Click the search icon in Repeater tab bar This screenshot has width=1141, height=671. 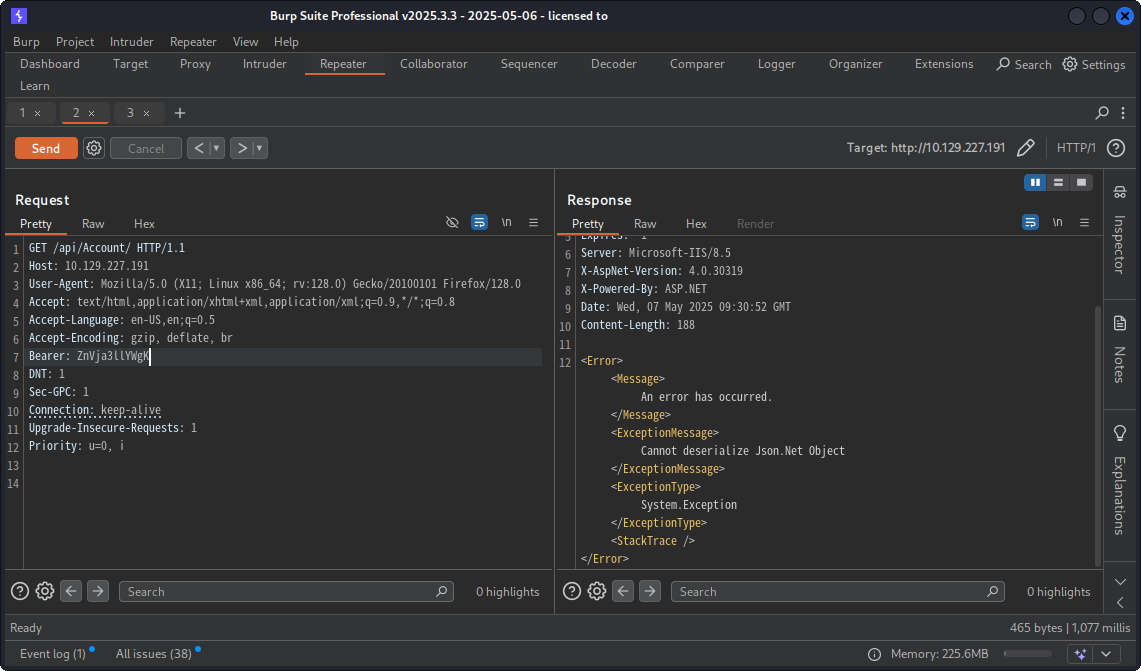(x=1102, y=113)
